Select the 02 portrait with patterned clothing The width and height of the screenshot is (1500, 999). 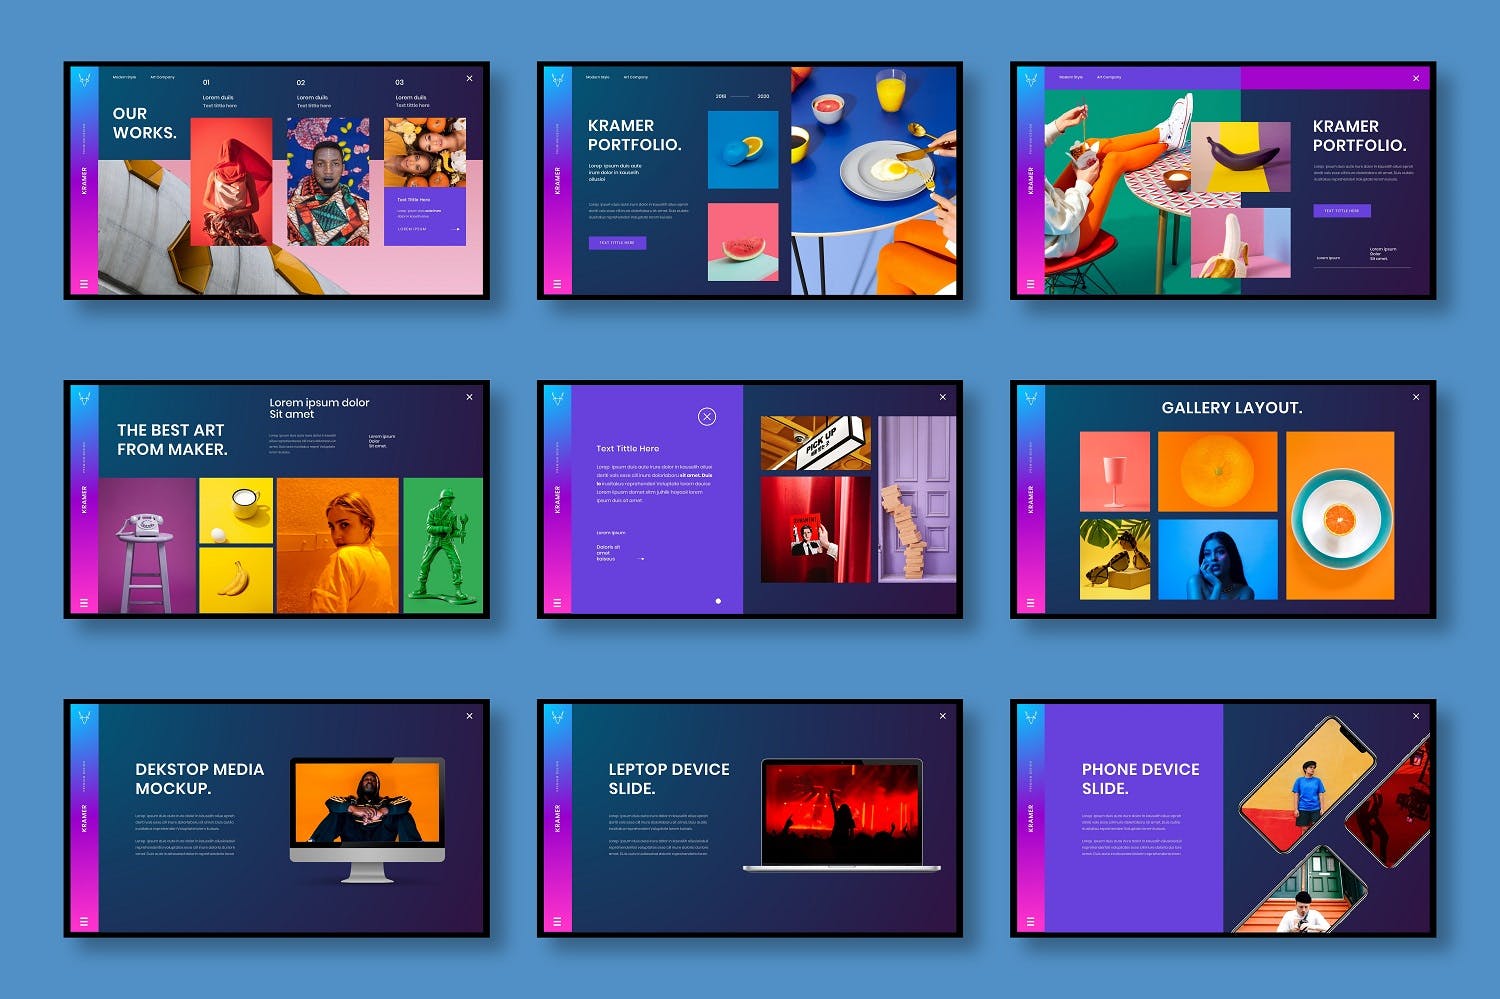(x=327, y=181)
